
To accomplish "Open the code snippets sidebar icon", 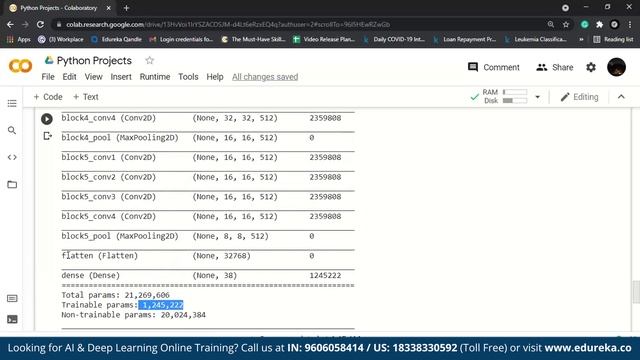I will 12,157.
